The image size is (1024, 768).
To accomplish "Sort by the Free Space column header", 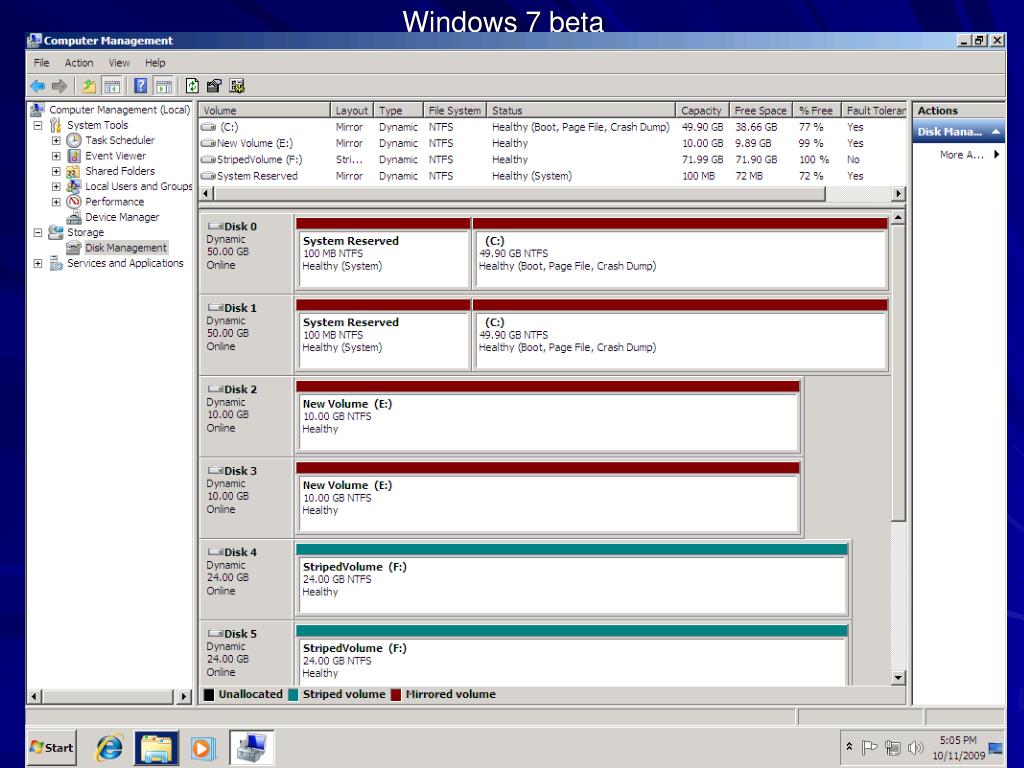I will (x=760, y=110).
